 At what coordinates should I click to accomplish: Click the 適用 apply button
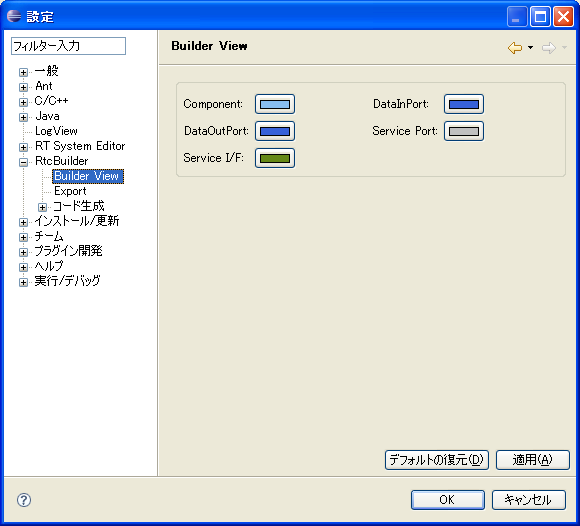(533, 460)
